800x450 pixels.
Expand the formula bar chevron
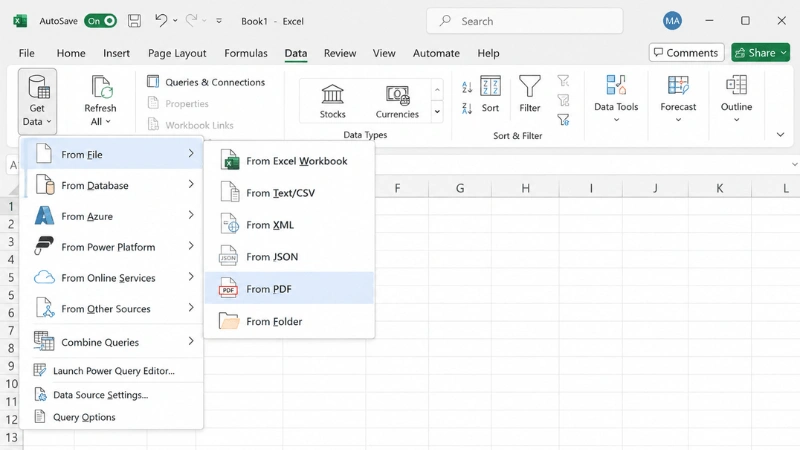pyautogui.click(x=794, y=164)
